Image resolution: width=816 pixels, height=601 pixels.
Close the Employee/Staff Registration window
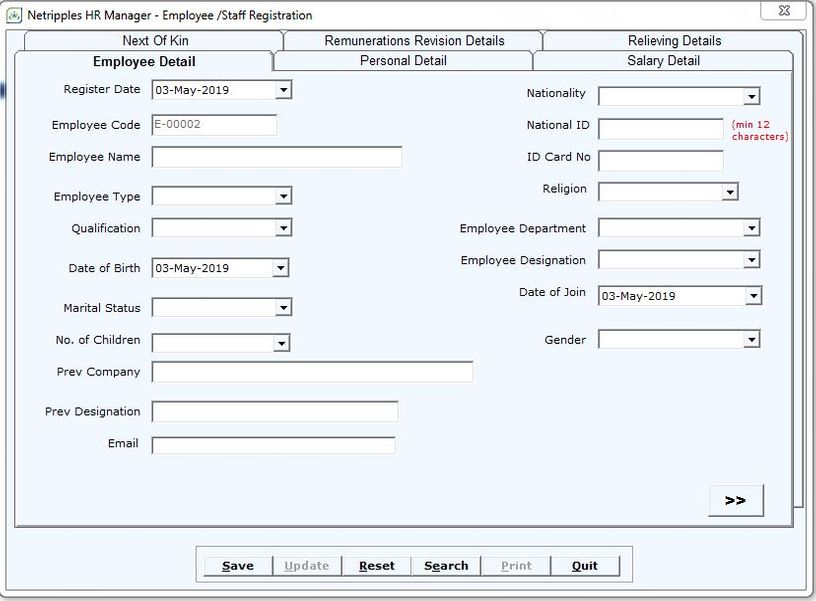[x=784, y=10]
